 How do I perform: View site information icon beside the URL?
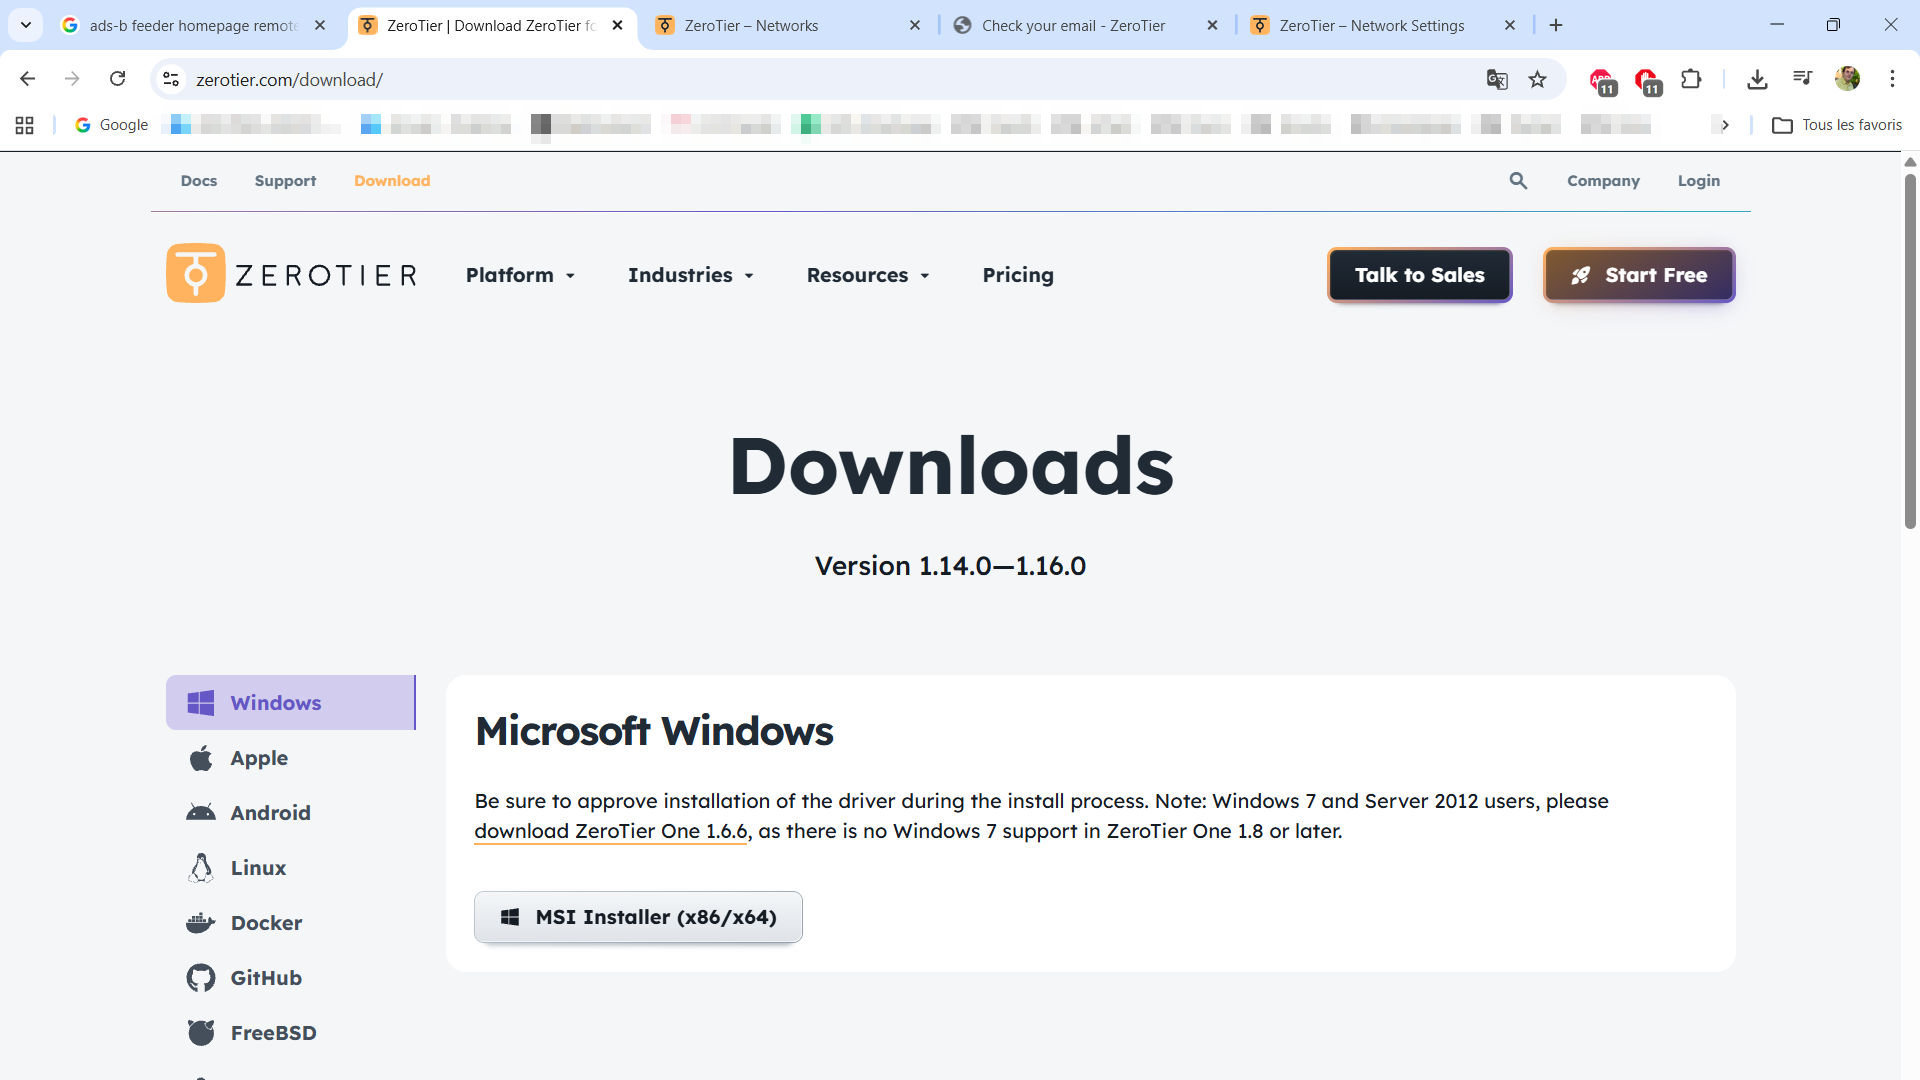pos(172,79)
